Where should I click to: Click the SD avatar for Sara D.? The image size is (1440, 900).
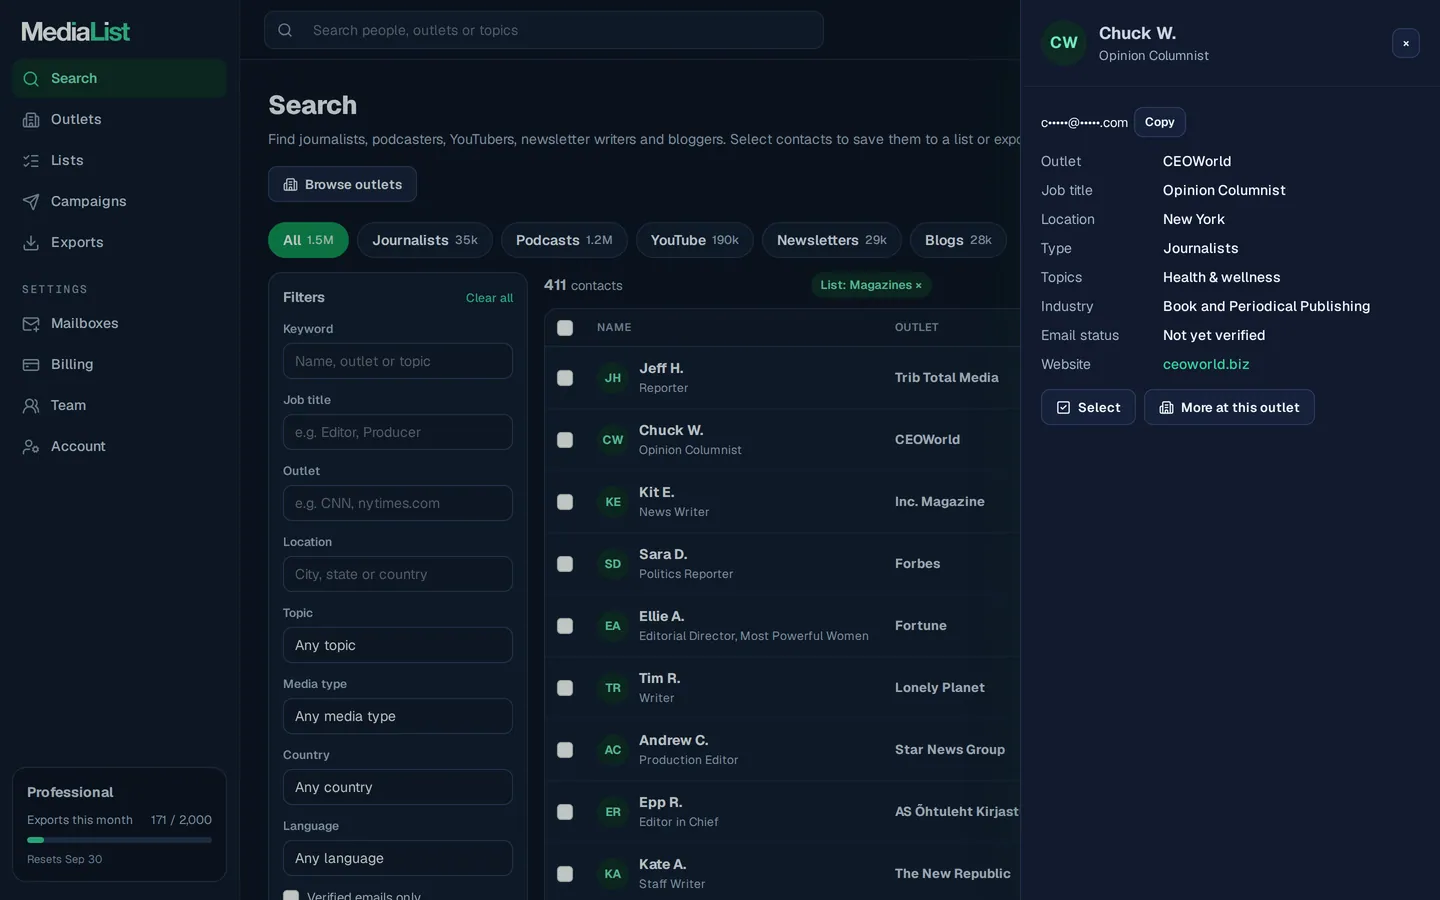(613, 564)
